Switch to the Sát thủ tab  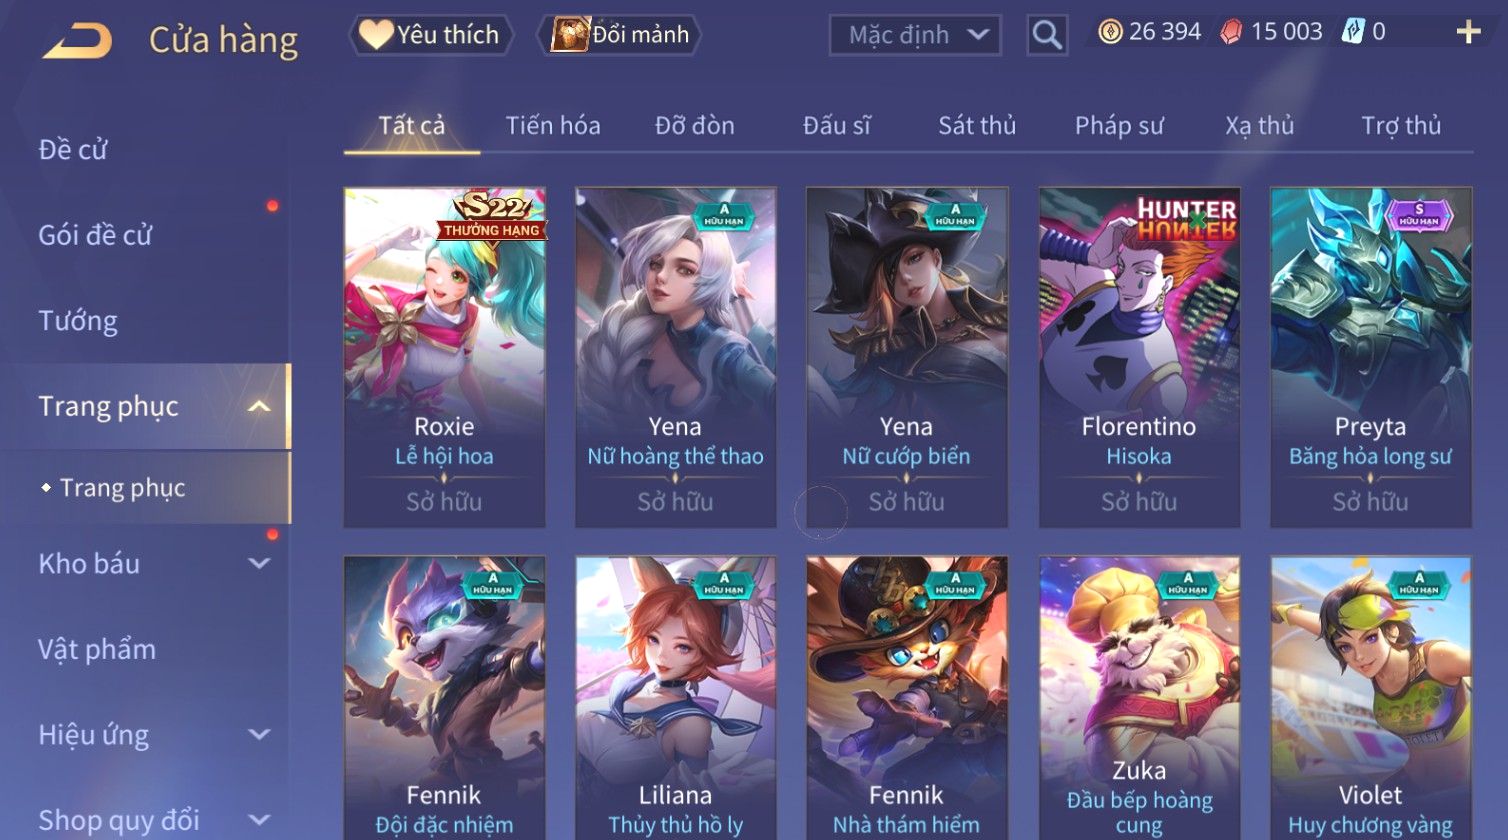point(977,126)
